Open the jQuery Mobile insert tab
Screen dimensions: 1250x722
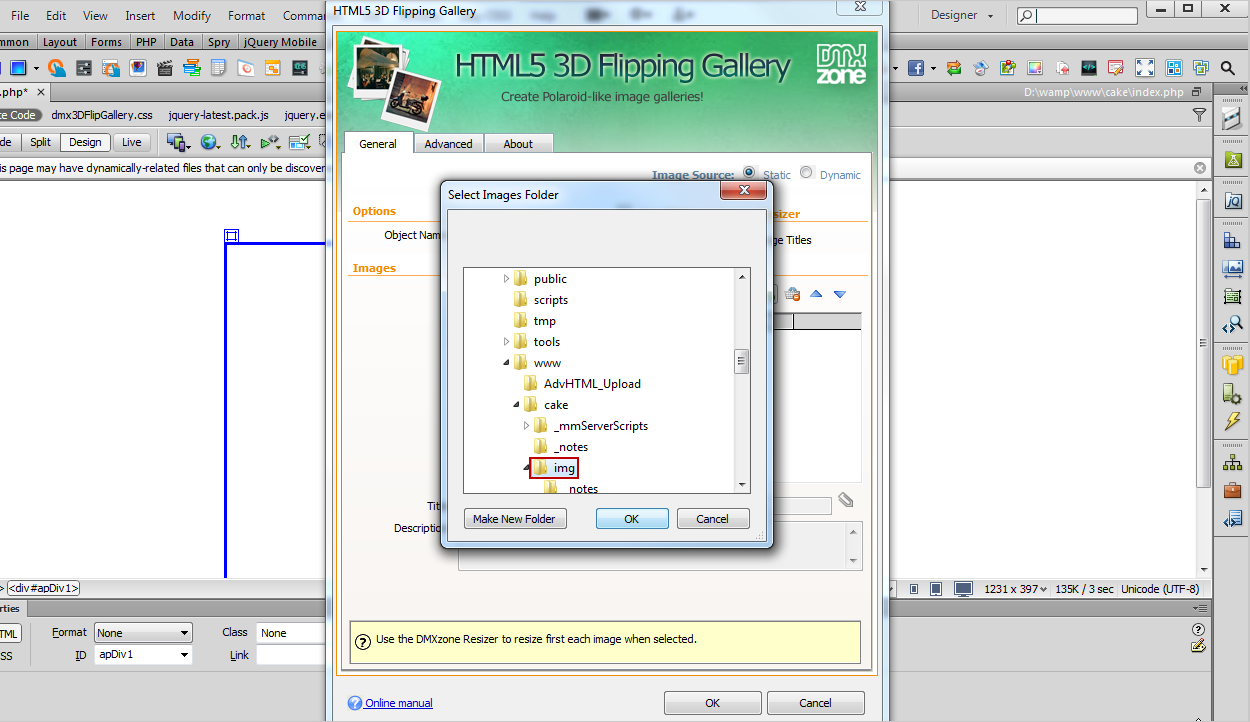279,42
